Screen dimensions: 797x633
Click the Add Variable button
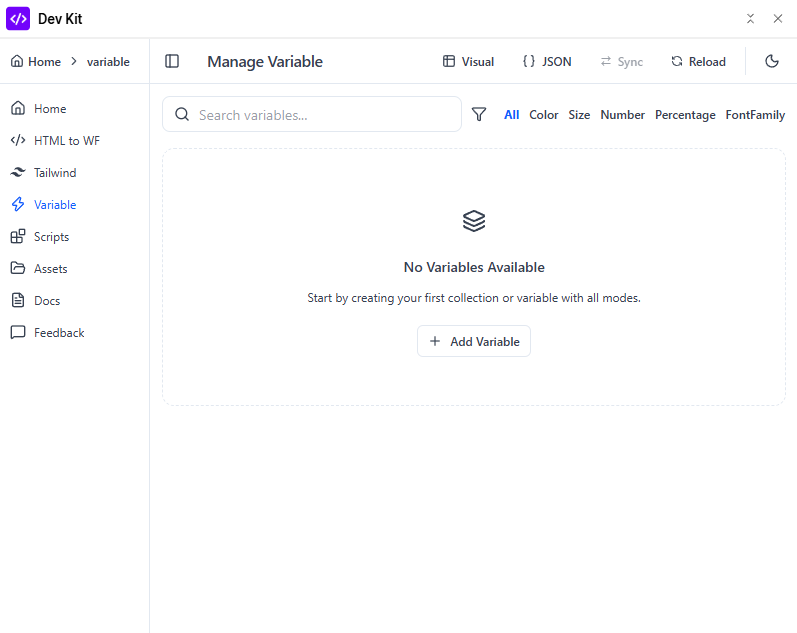474,341
